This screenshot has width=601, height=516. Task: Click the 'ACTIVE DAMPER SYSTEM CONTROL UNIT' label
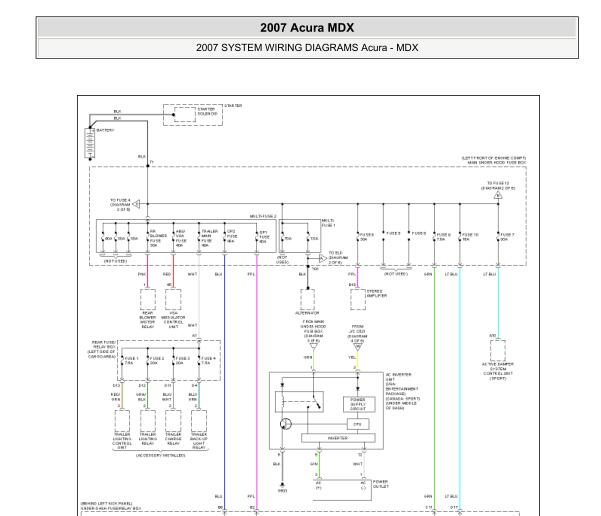point(498,371)
